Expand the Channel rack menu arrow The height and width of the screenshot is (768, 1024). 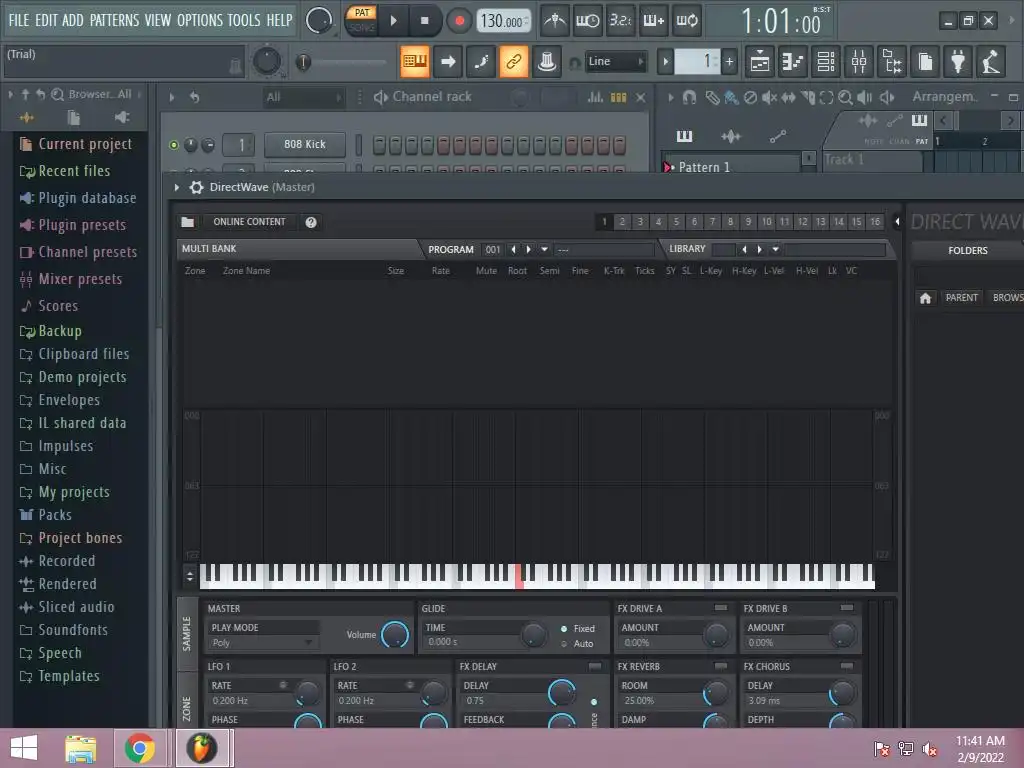click(x=172, y=97)
